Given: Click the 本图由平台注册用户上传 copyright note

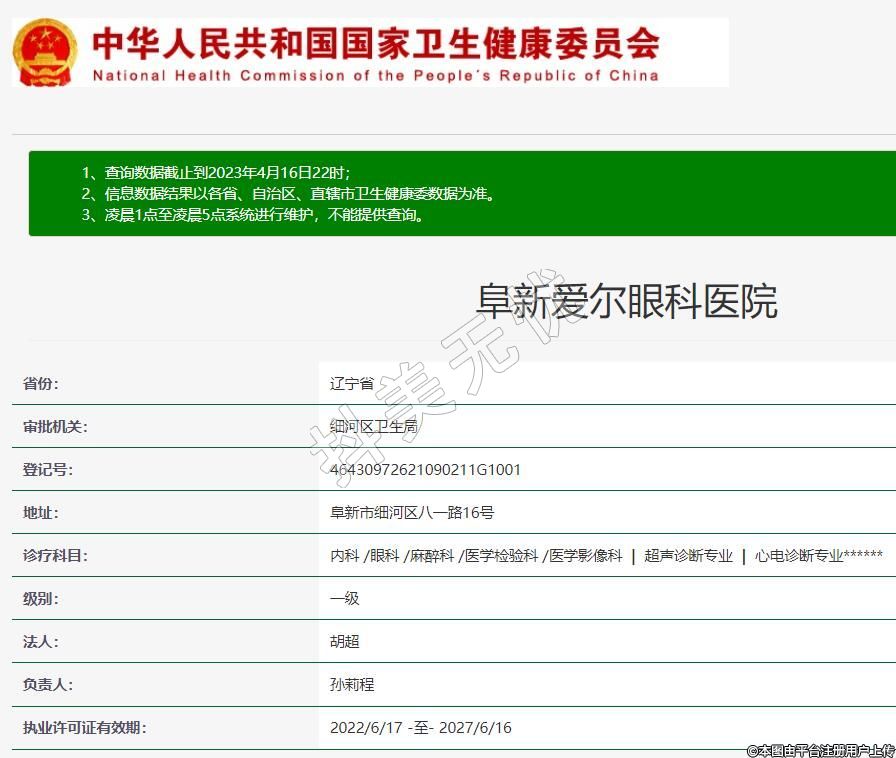Looking at the screenshot, I should click(820, 749).
